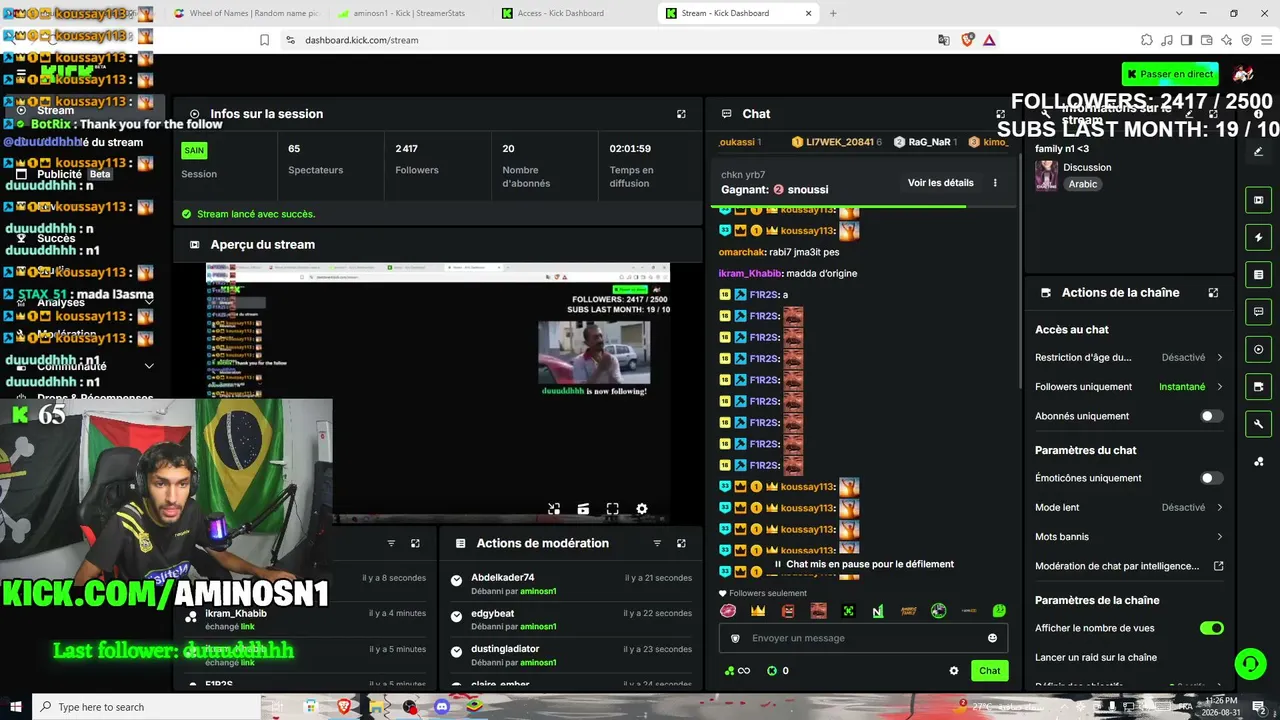Disable Afficher le nombre de vues

tap(1211, 628)
